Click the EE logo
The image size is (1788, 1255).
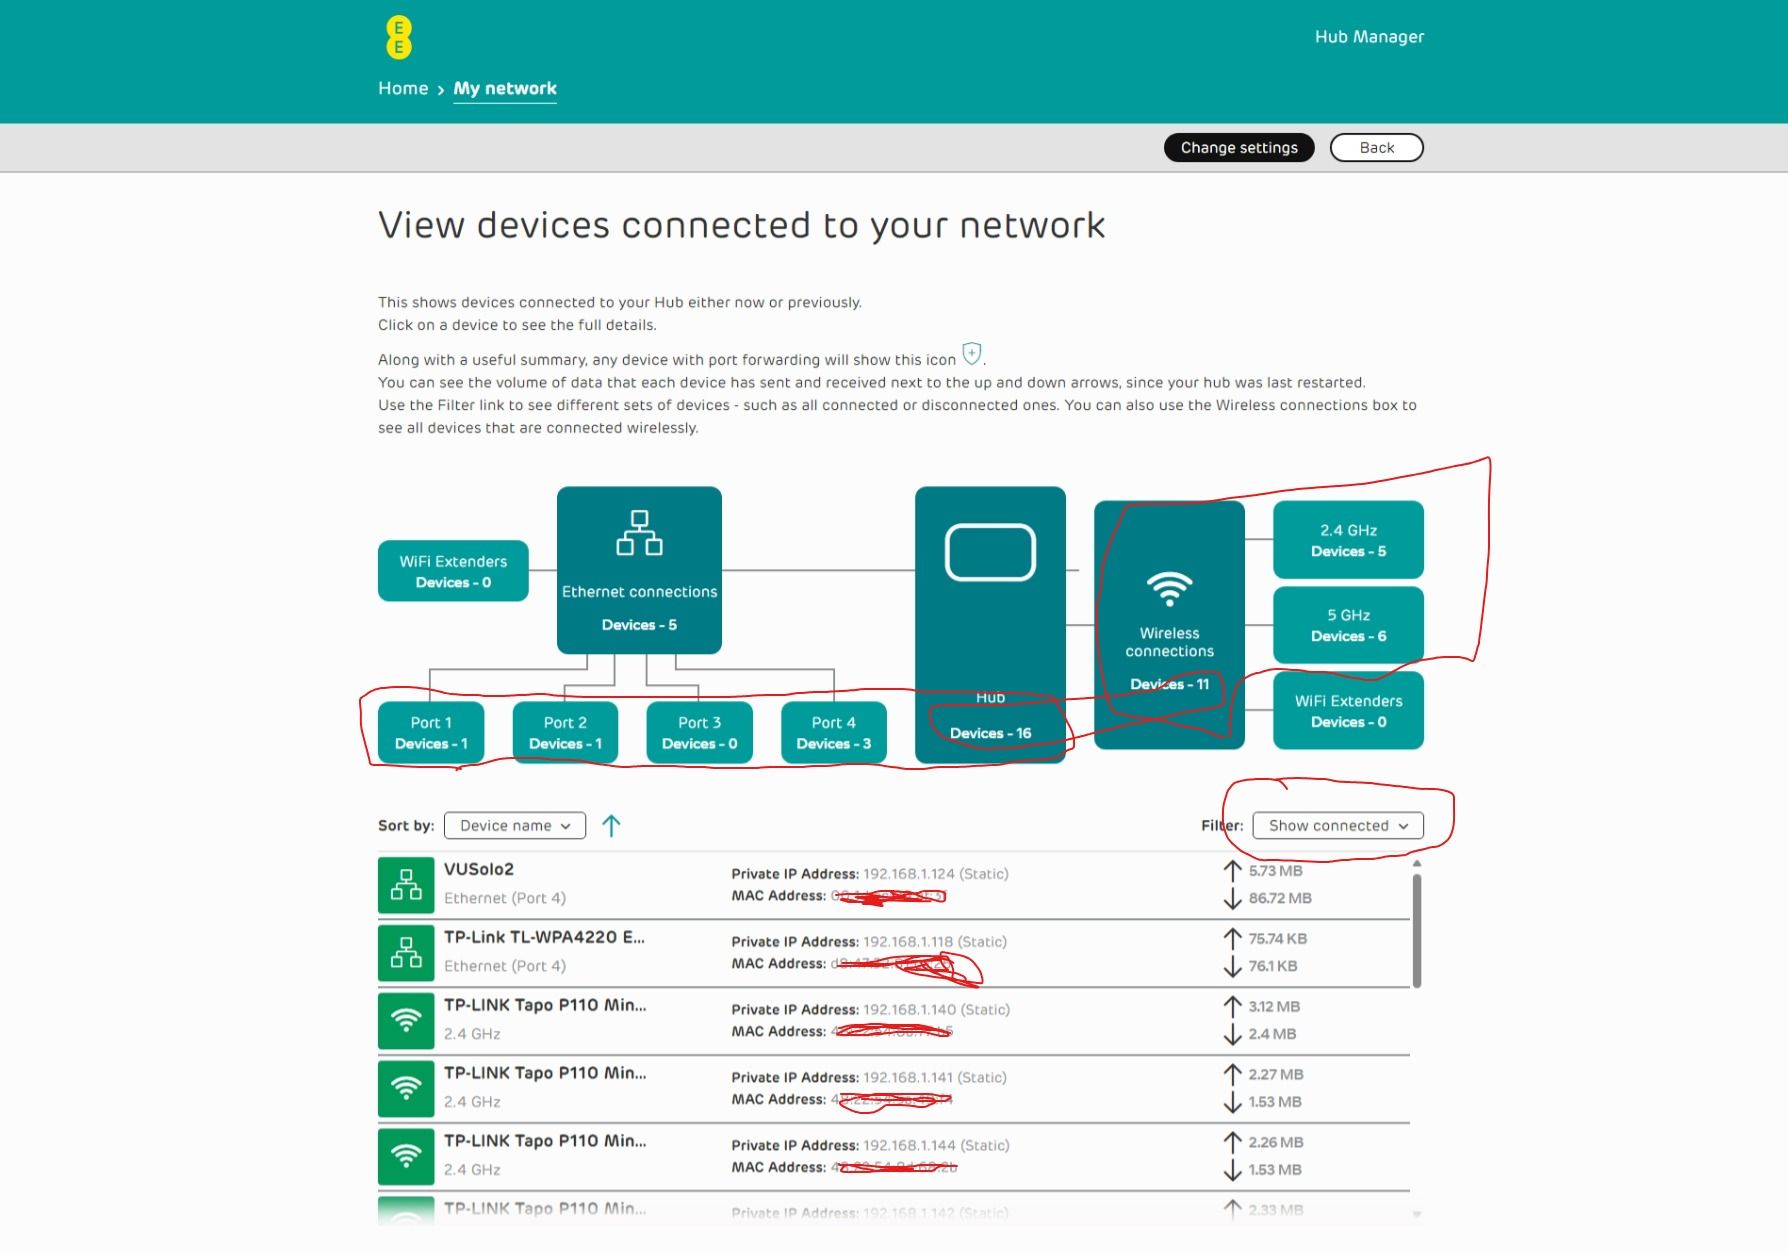pyautogui.click(x=399, y=38)
